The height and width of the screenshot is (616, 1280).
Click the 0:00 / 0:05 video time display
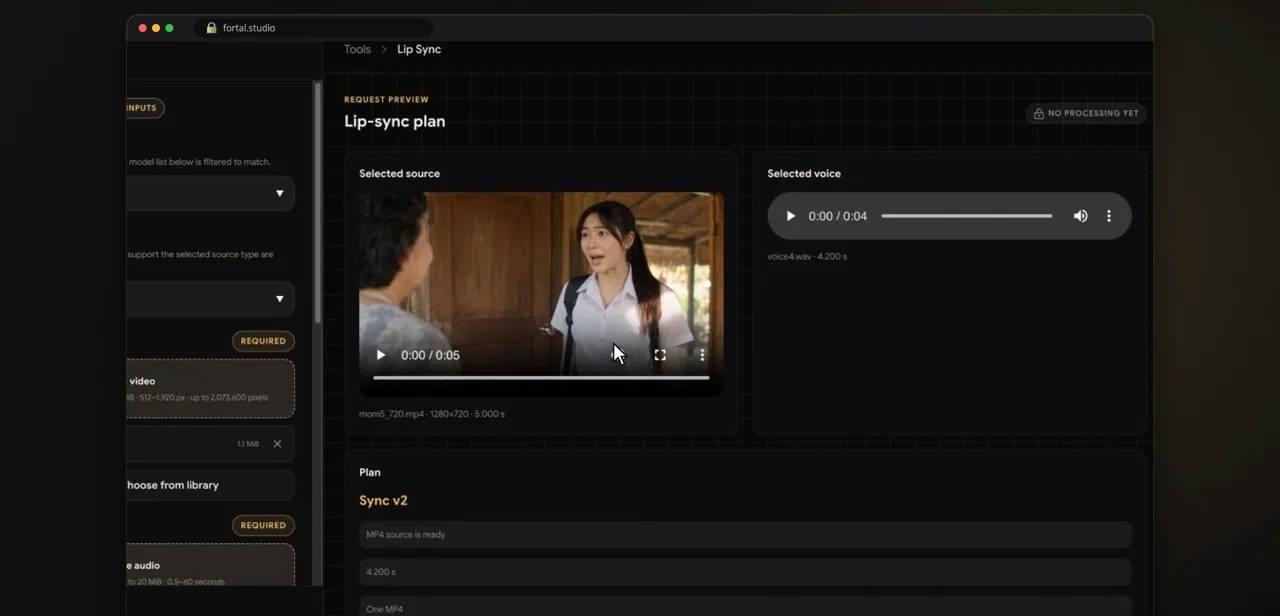point(430,355)
